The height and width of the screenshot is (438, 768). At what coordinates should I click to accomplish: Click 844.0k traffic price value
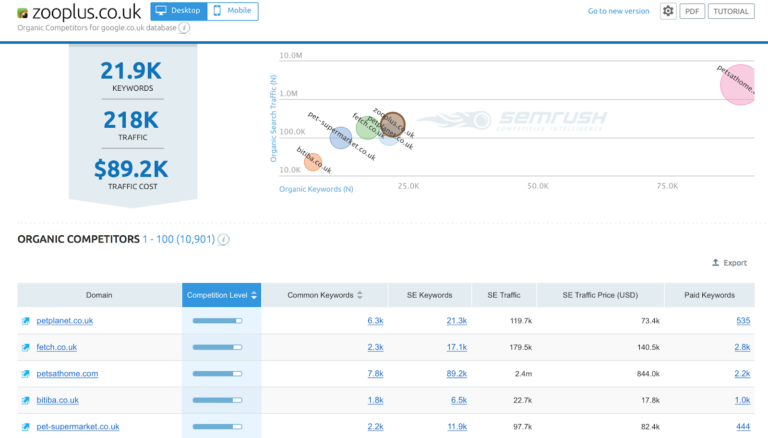pyautogui.click(x=648, y=374)
